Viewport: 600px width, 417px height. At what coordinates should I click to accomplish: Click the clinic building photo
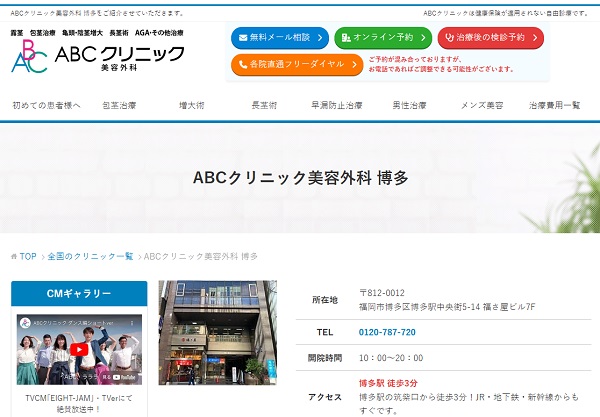218,332
